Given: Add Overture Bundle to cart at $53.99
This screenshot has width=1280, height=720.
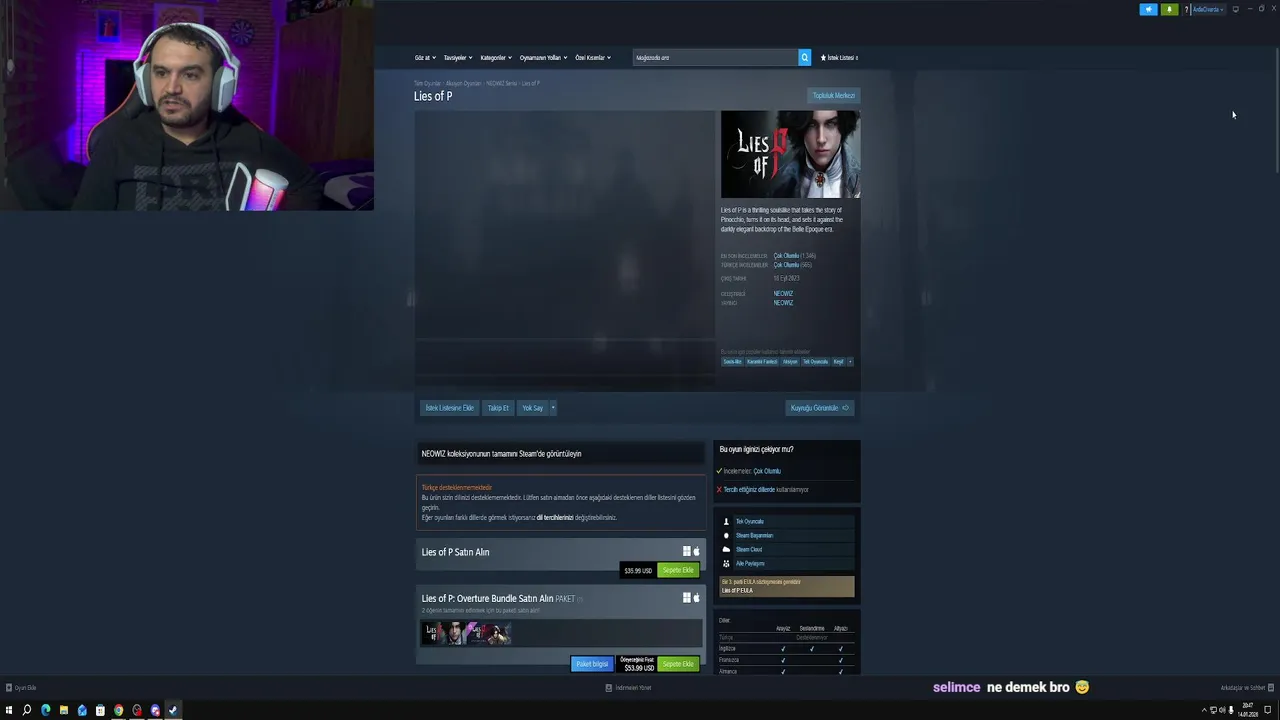Looking at the screenshot, I should [x=678, y=664].
